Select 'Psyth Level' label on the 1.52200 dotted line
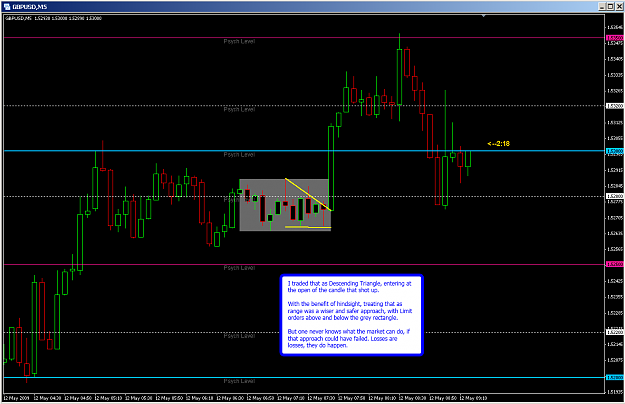The width and height of the screenshot is (625, 404). click(x=239, y=336)
